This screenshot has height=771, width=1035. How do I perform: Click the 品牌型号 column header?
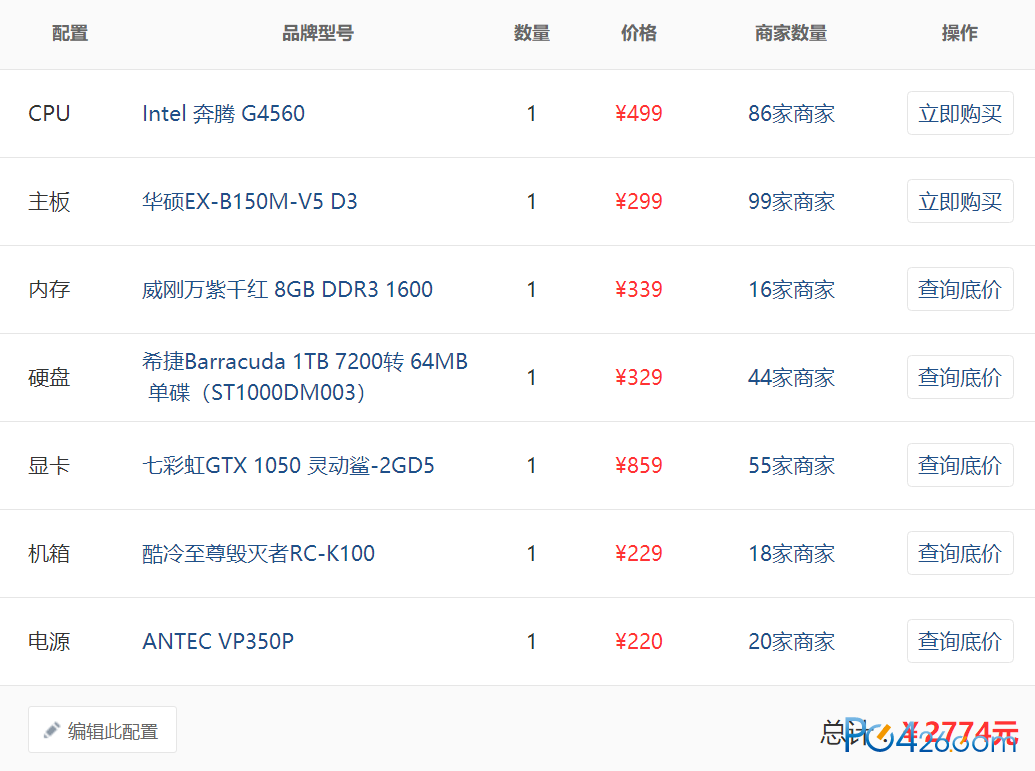[x=317, y=33]
